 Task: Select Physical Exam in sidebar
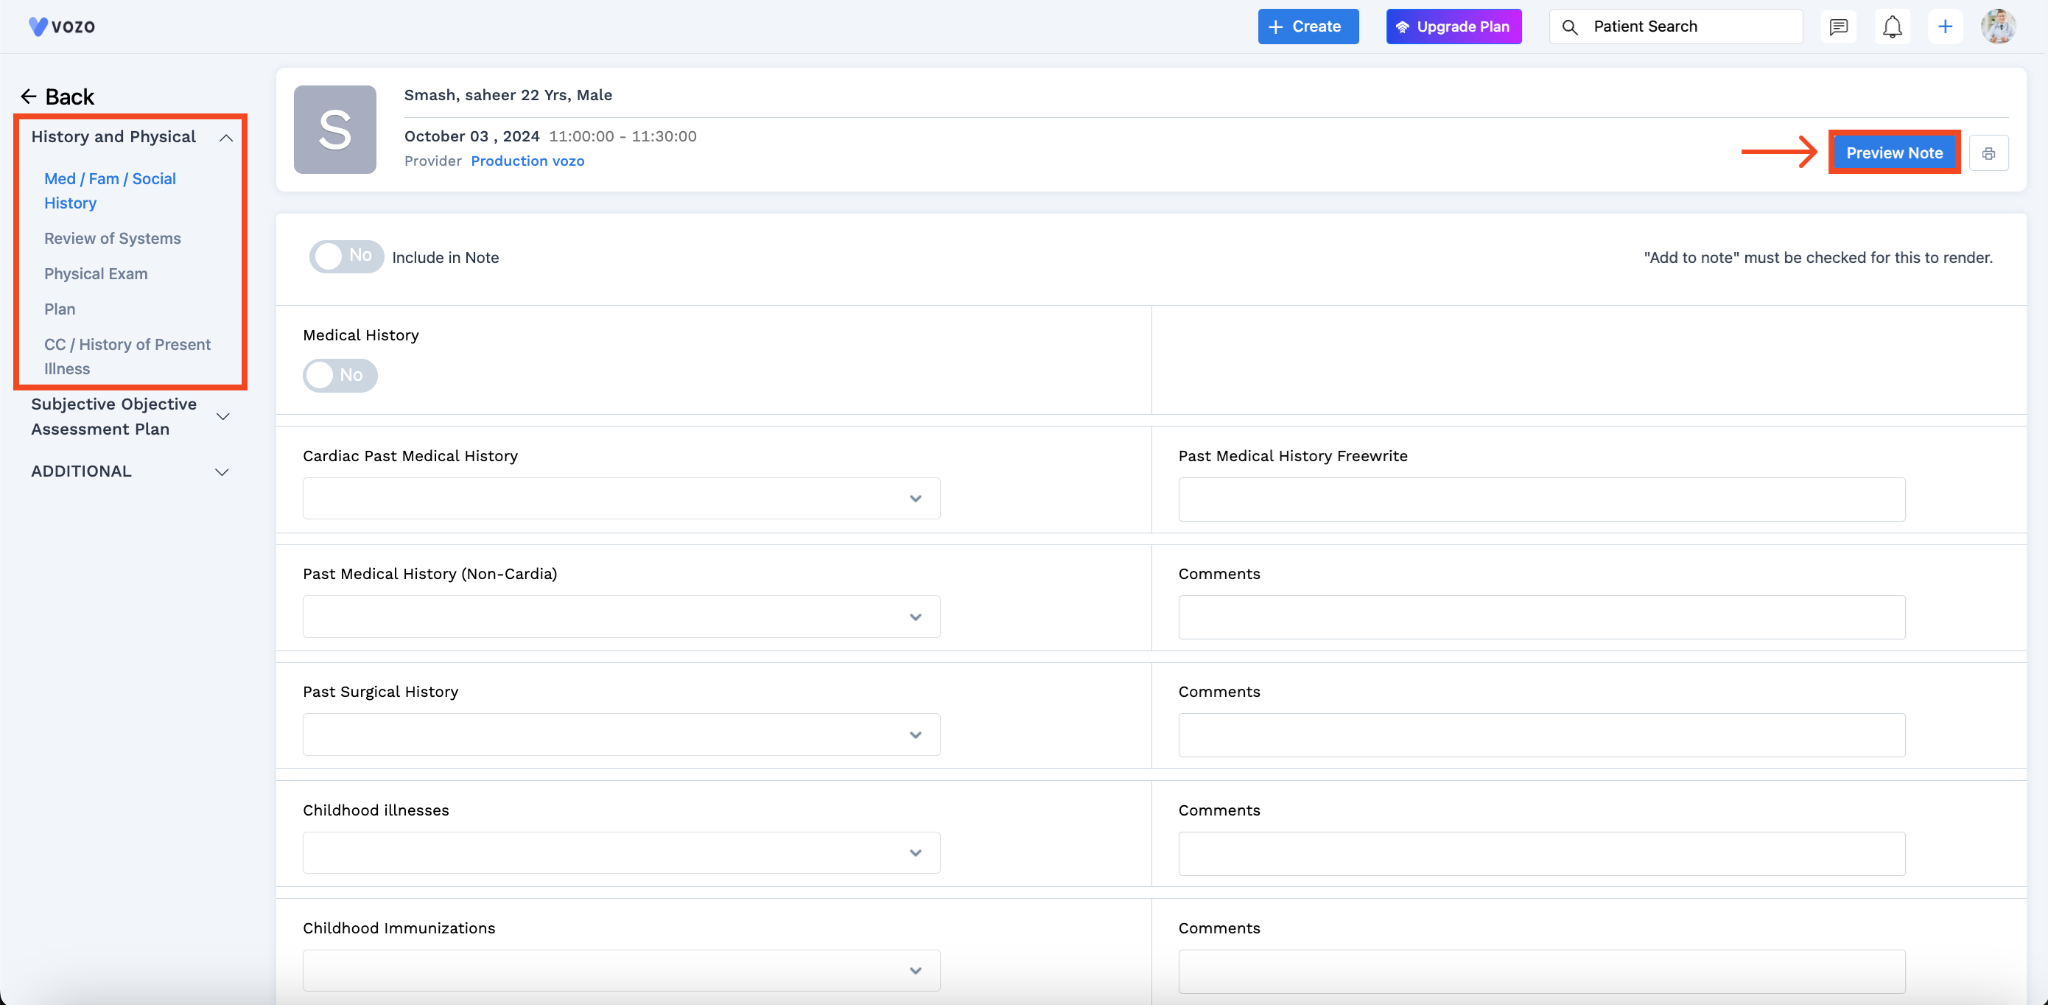(x=96, y=274)
